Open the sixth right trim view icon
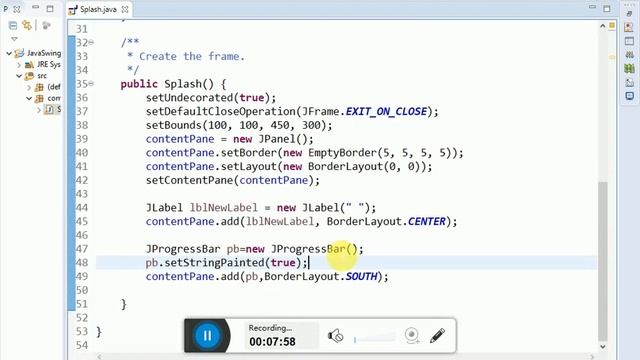 pyautogui.click(x=629, y=82)
